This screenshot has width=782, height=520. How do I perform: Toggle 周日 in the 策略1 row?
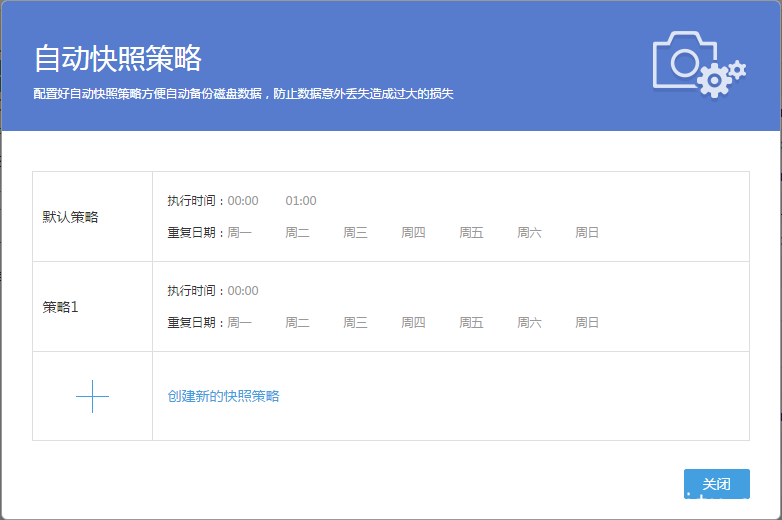(587, 323)
